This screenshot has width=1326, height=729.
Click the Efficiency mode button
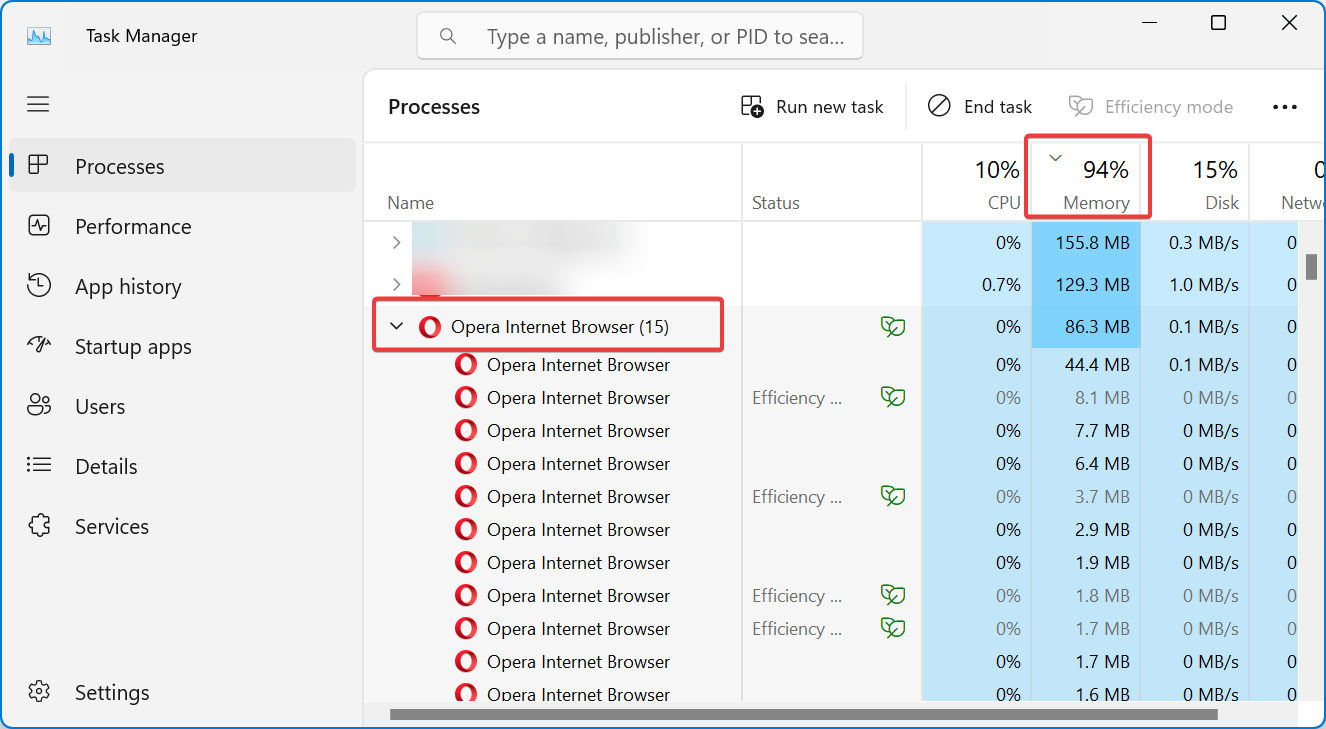click(x=1150, y=107)
